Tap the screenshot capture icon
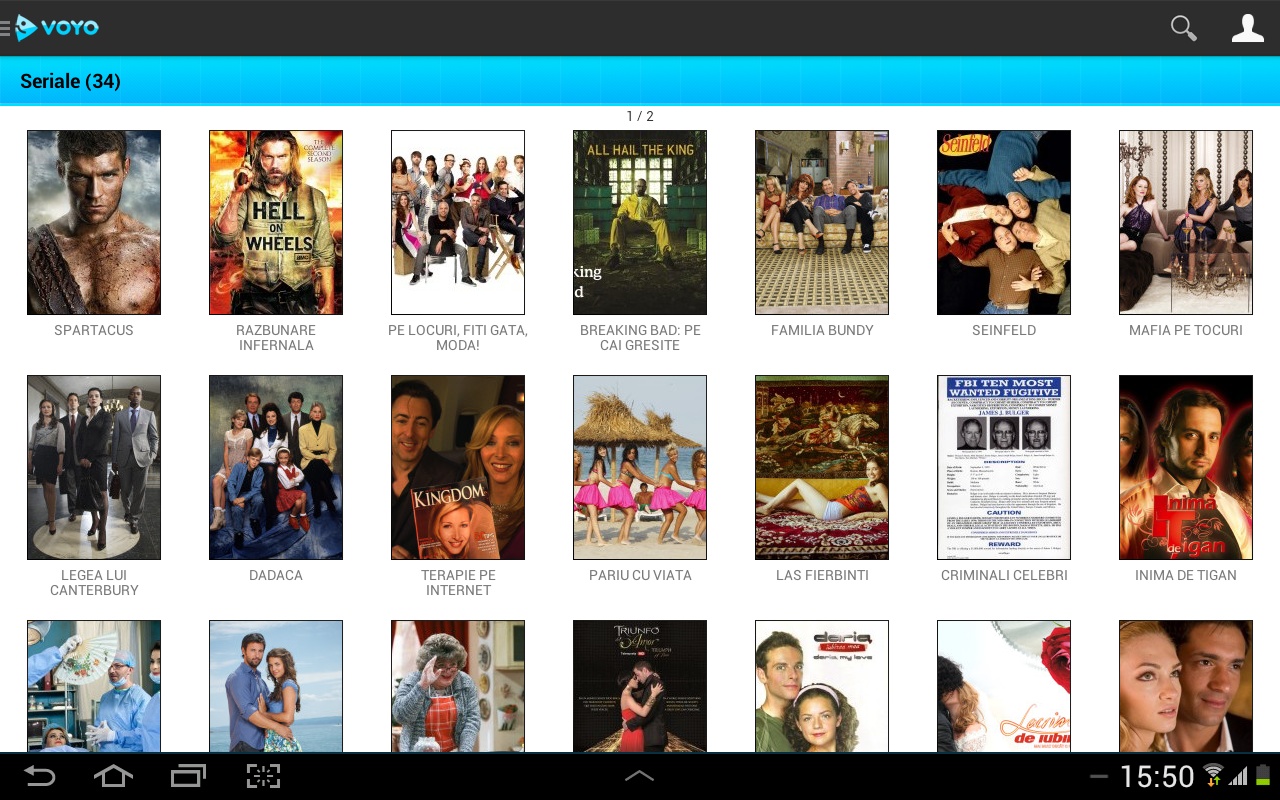The height and width of the screenshot is (800, 1280). (x=263, y=776)
